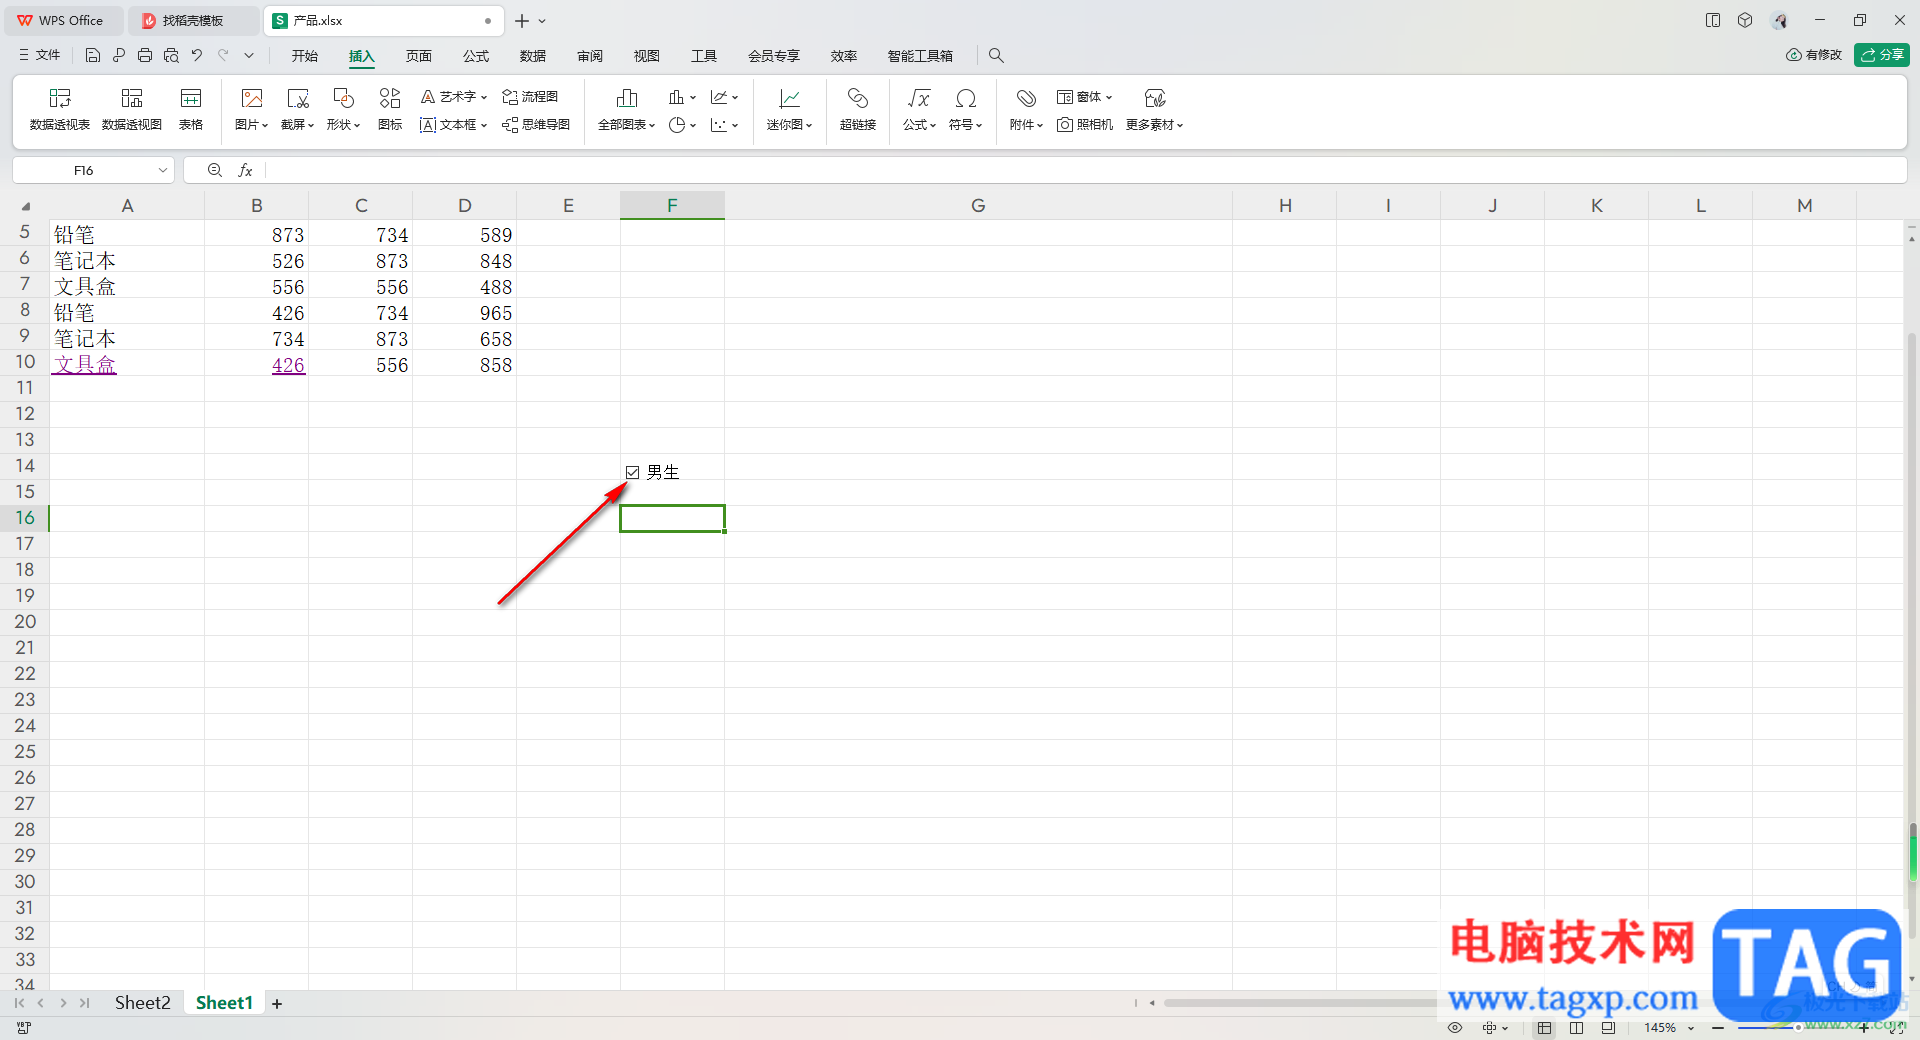The image size is (1920, 1040).
Task: Switch to Page Break preview in status bar
Action: pyautogui.click(x=1577, y=1028)
